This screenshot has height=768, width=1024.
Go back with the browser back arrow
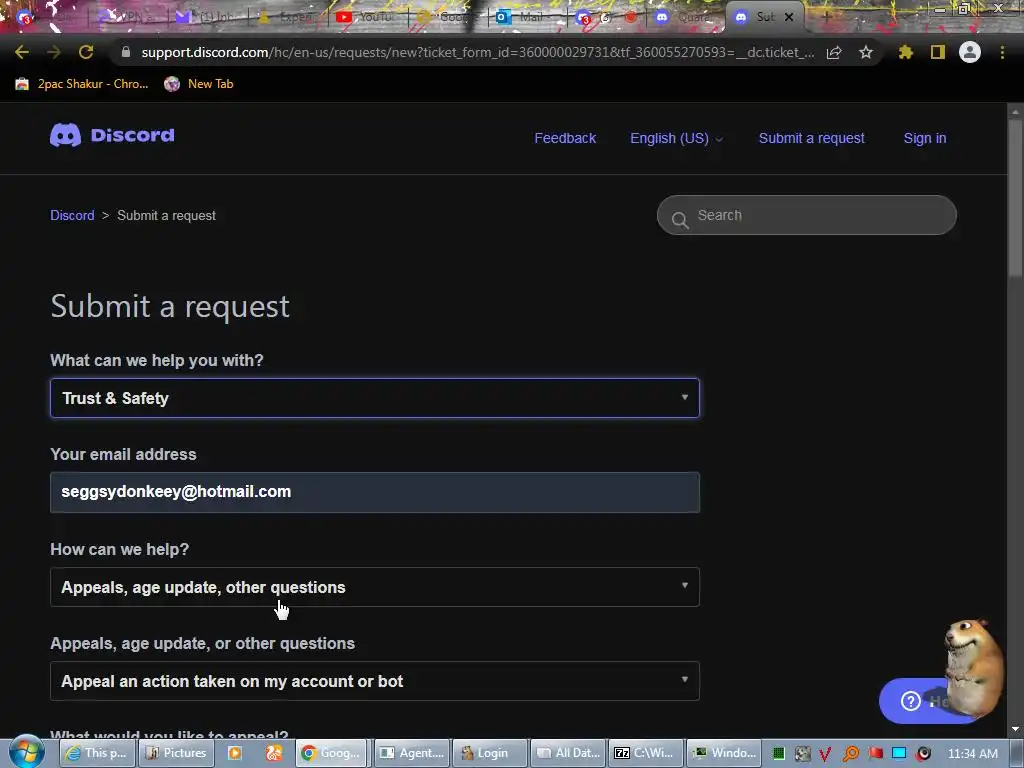click(22, 52)
